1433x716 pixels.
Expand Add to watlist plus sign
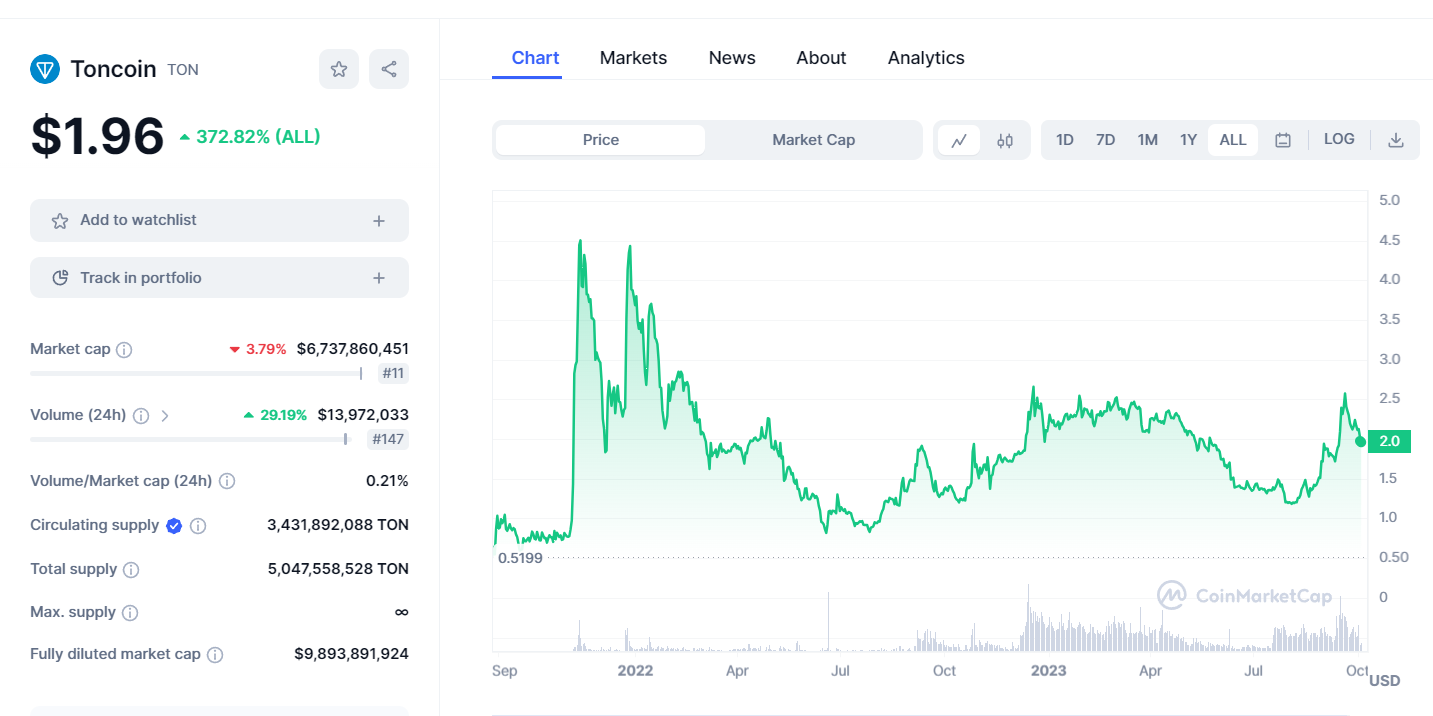[x=379, y=221]
